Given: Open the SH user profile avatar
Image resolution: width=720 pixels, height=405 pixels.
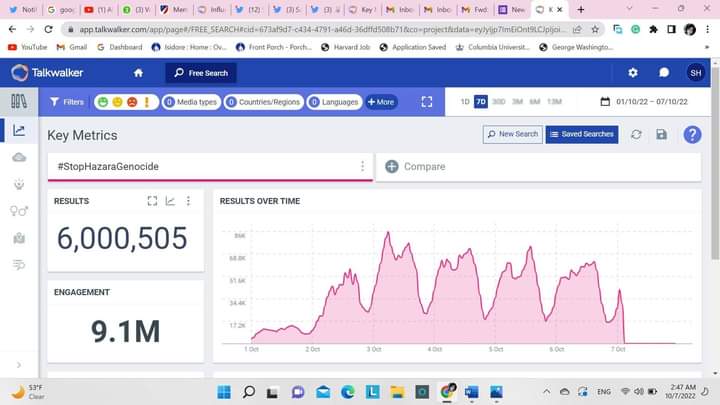Looking at the screenshot, I should click(696, 73).
